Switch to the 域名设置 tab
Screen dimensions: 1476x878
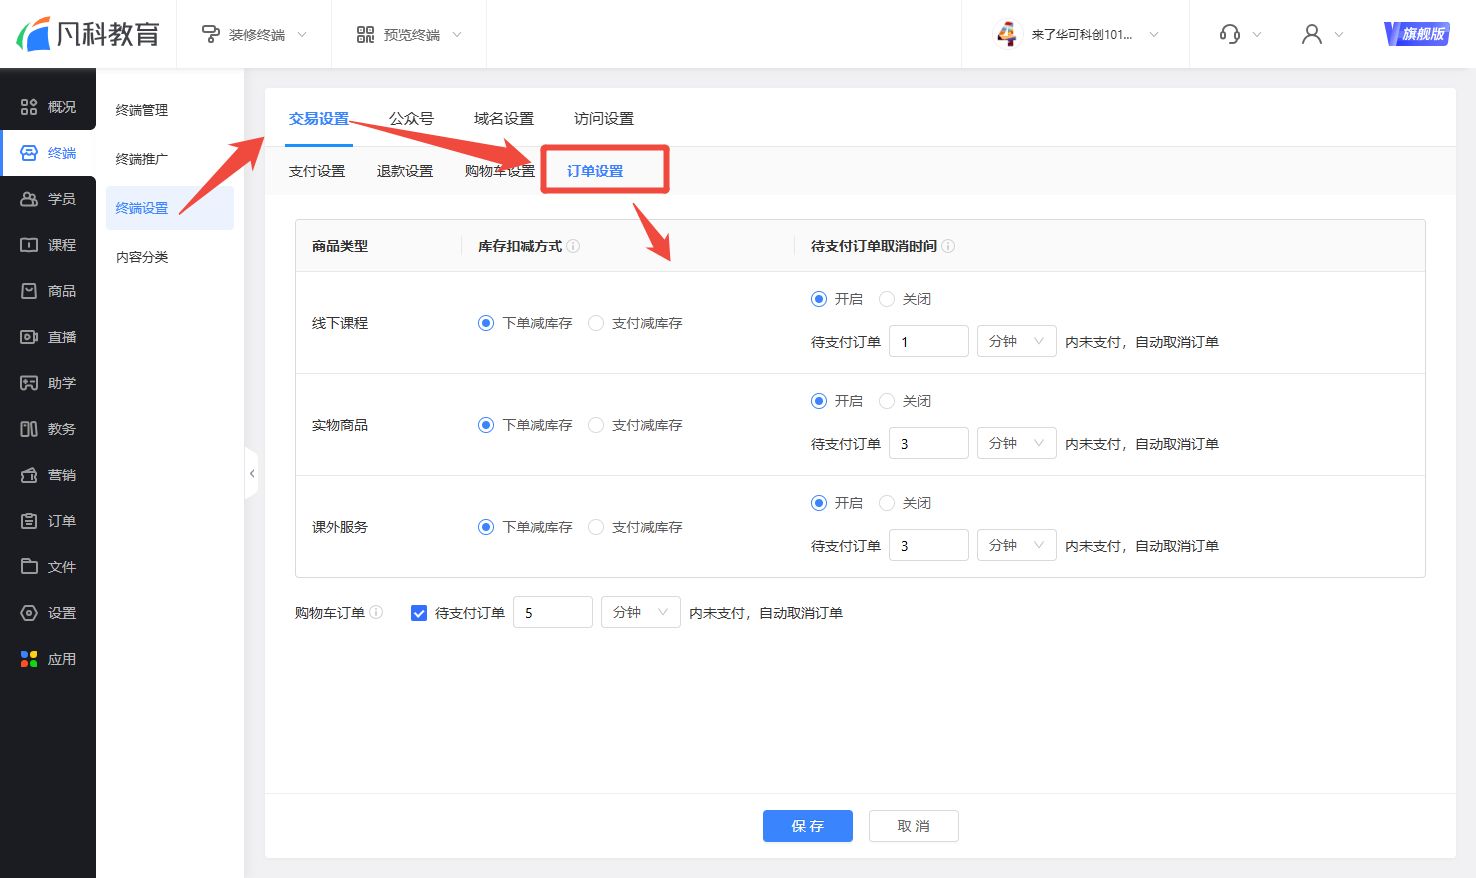tap(503, 118)
